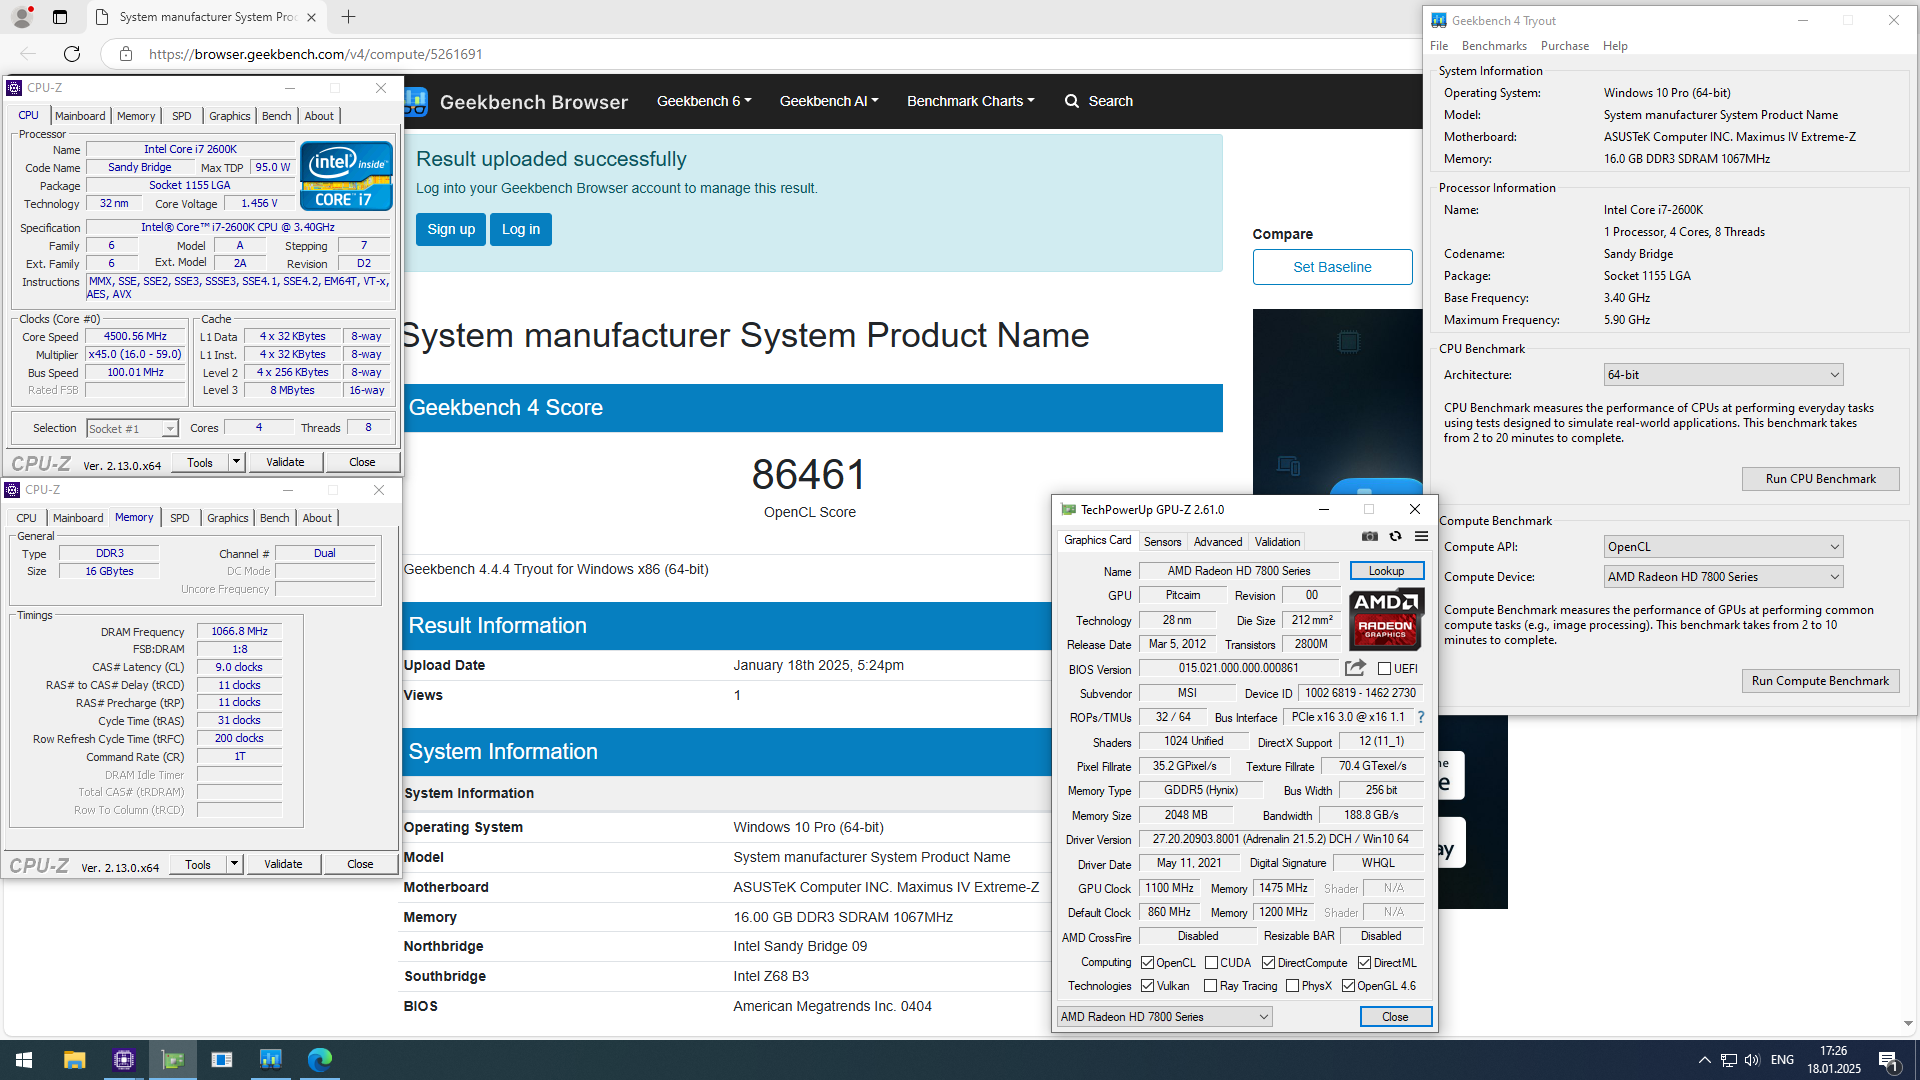Open the Edge profile avatar
1920x1080 pixels.
click(x=22, y=17)
